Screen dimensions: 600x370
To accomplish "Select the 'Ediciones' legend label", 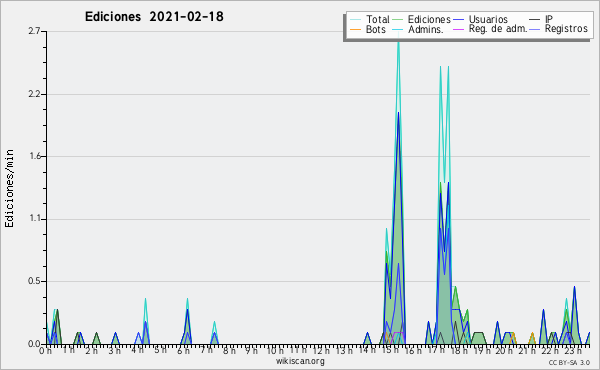I will point(429,19).
